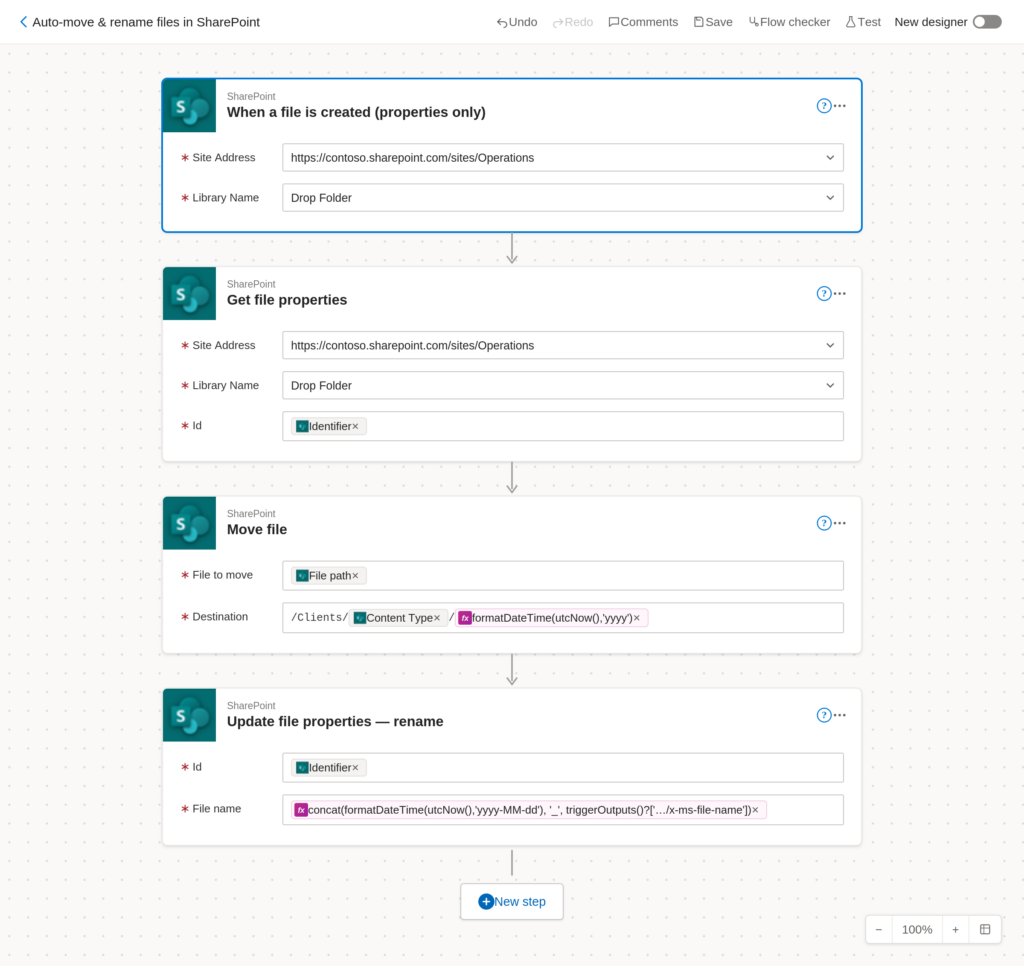
Task: Open help for the Move file action
Action: coord(824,523)
